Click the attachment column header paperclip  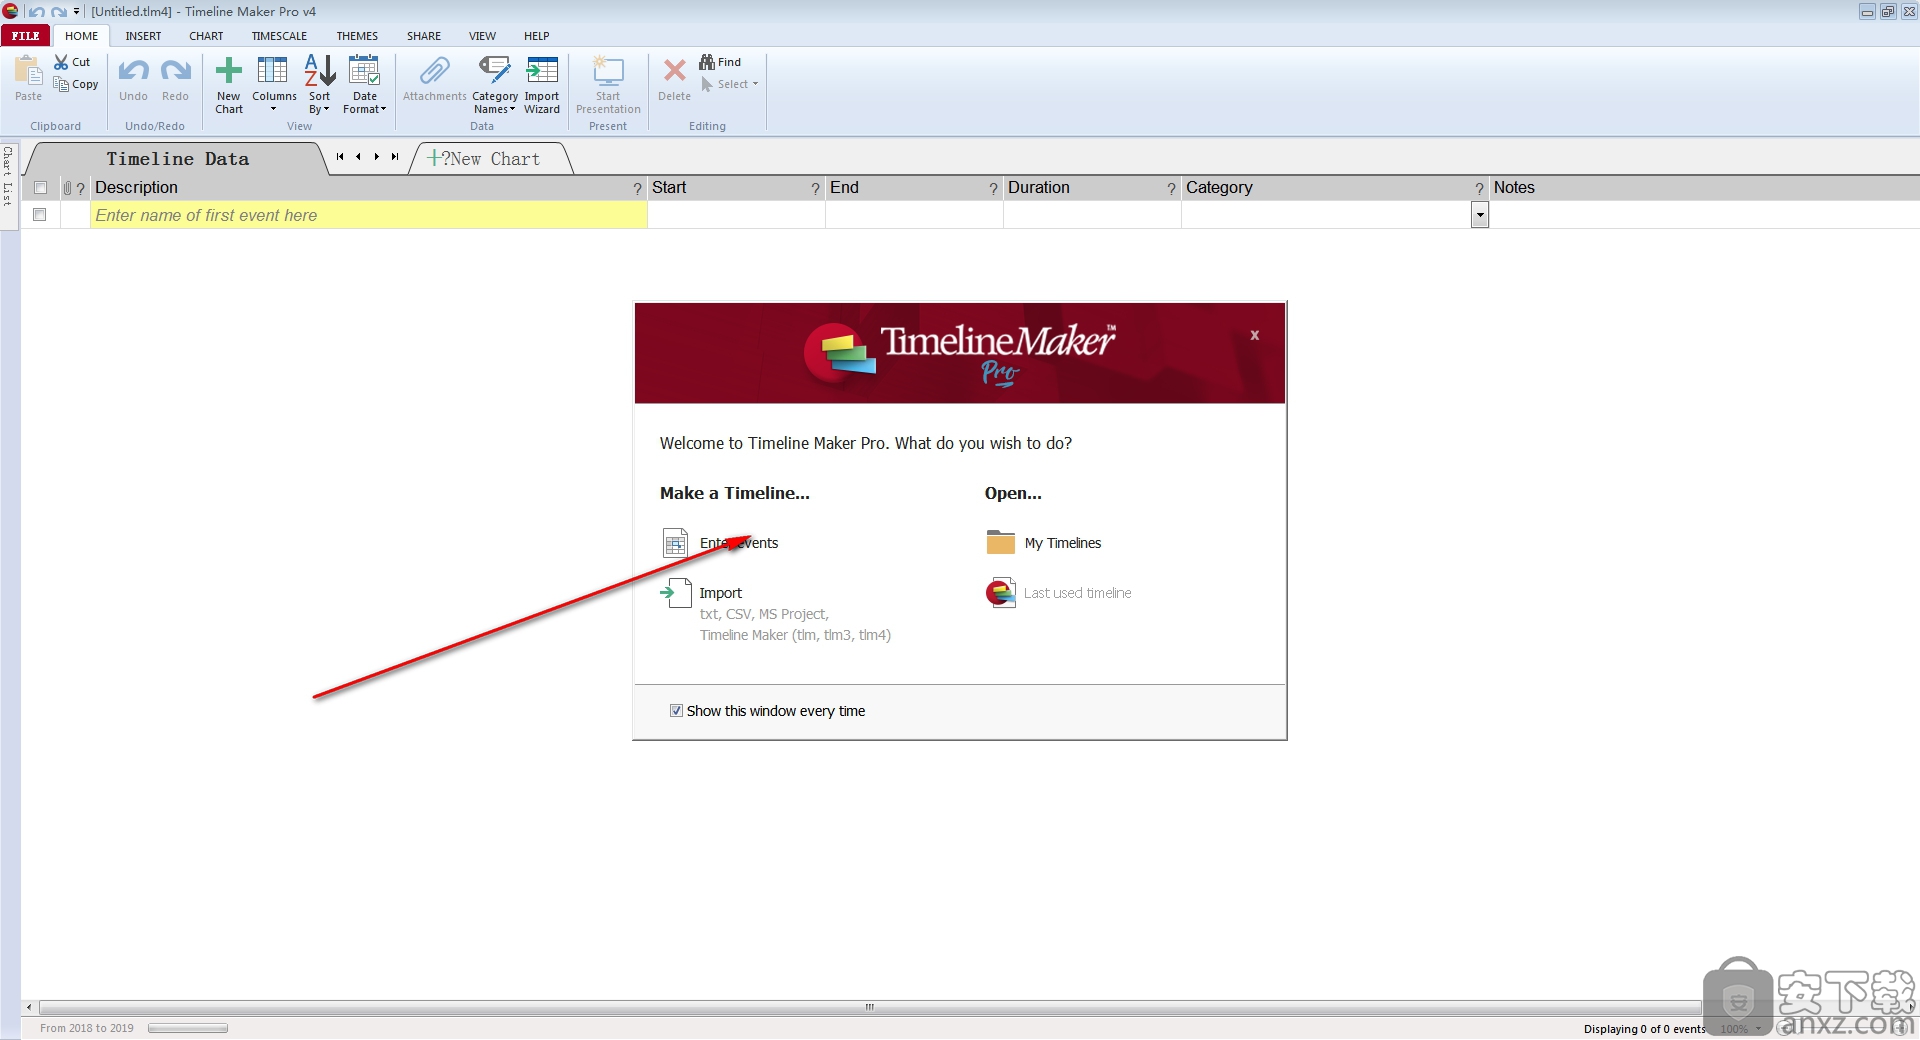pos(67,188)
